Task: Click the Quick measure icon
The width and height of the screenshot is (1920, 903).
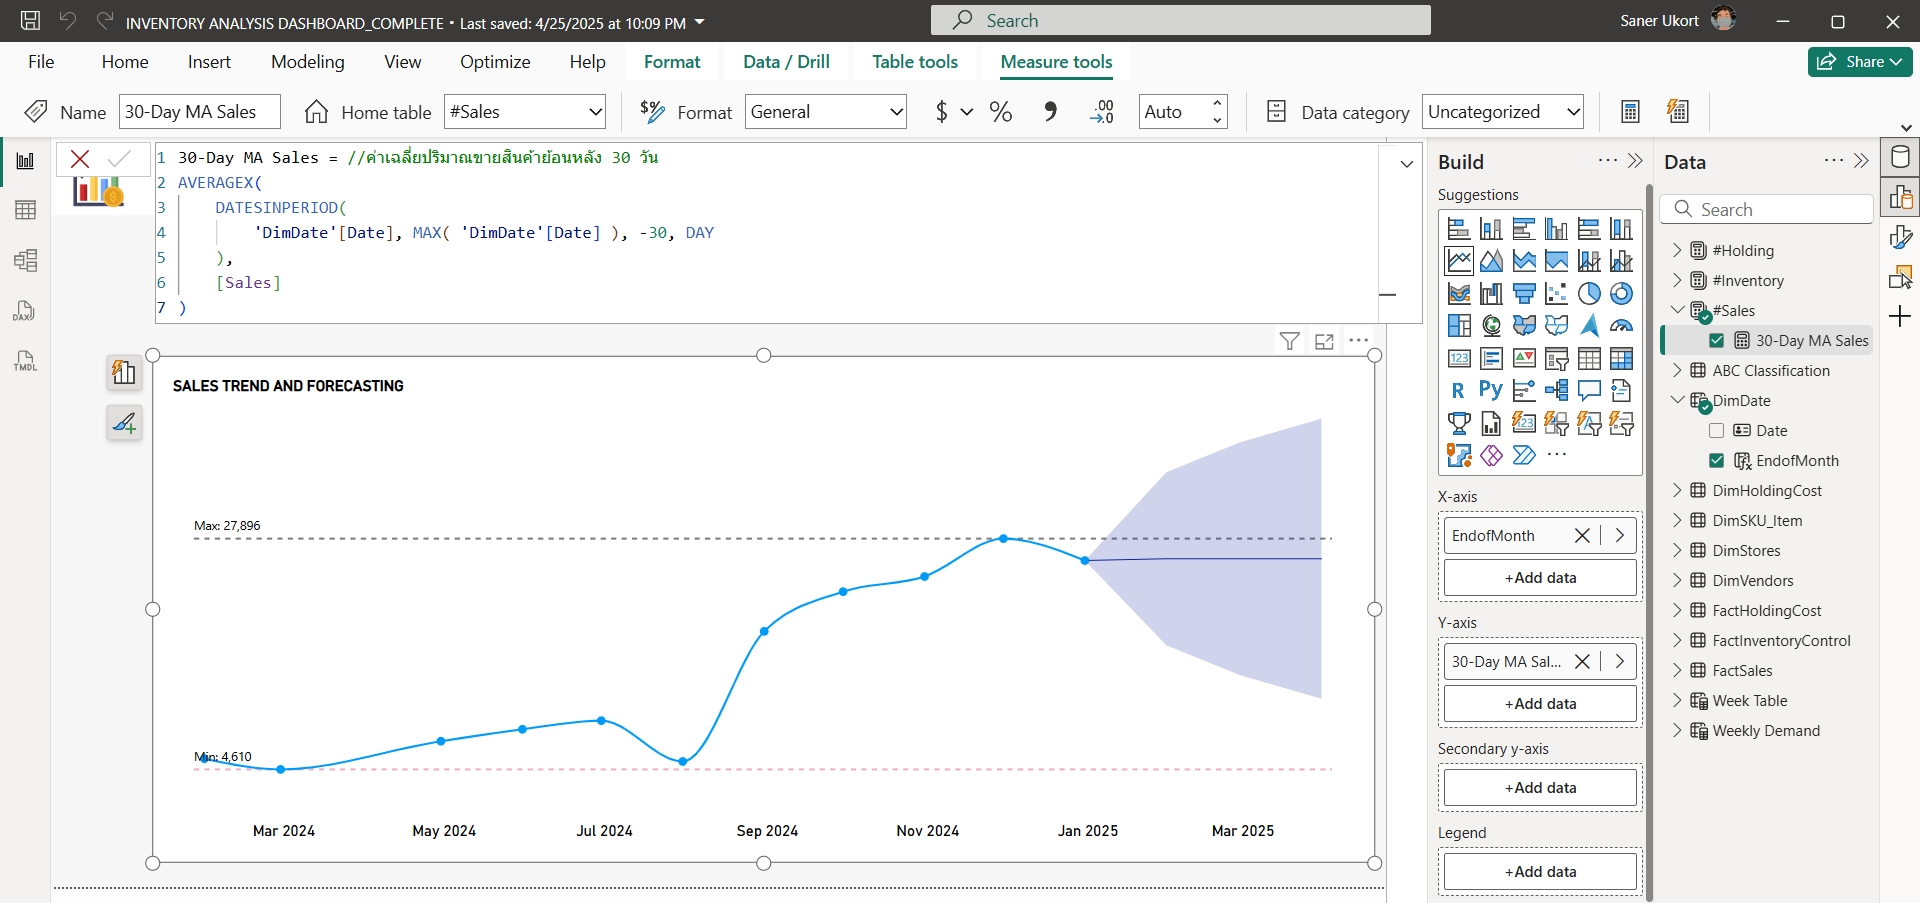Action: point(1679,112)
